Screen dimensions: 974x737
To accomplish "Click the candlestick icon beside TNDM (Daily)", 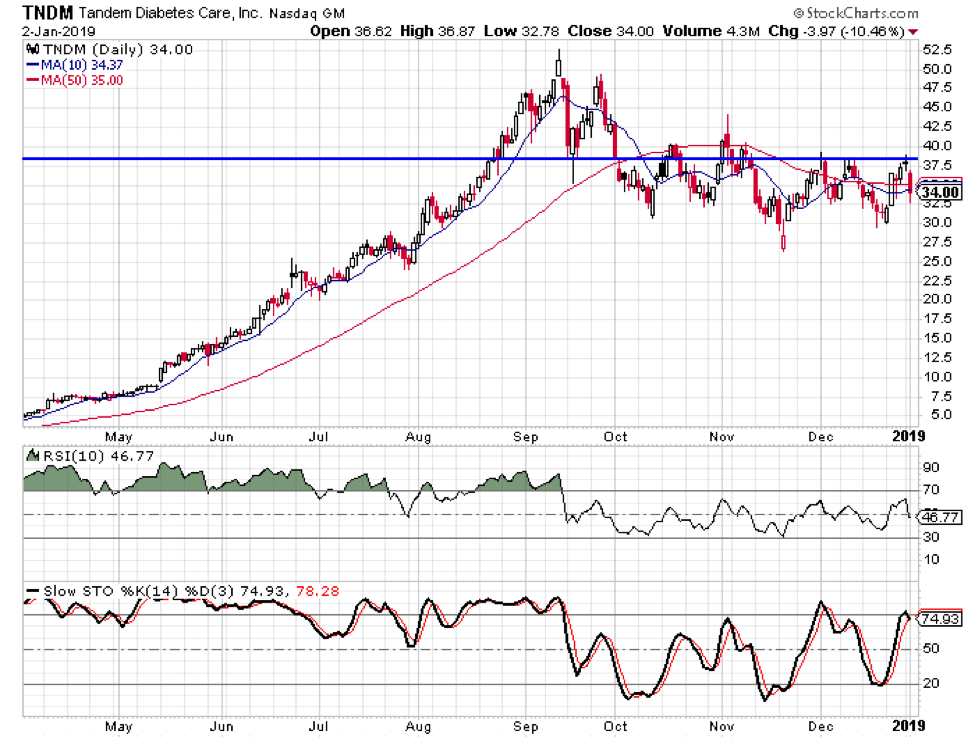I will click(32, 49).
